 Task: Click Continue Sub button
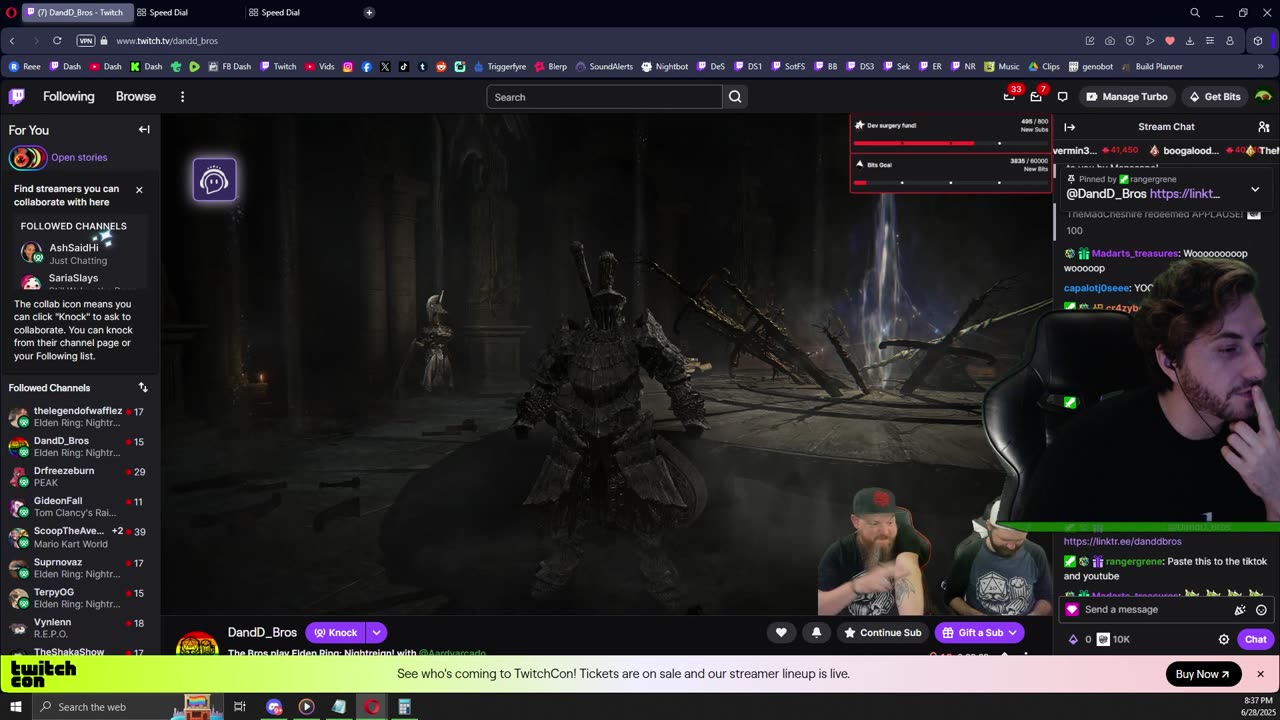(x=882, y=632)
